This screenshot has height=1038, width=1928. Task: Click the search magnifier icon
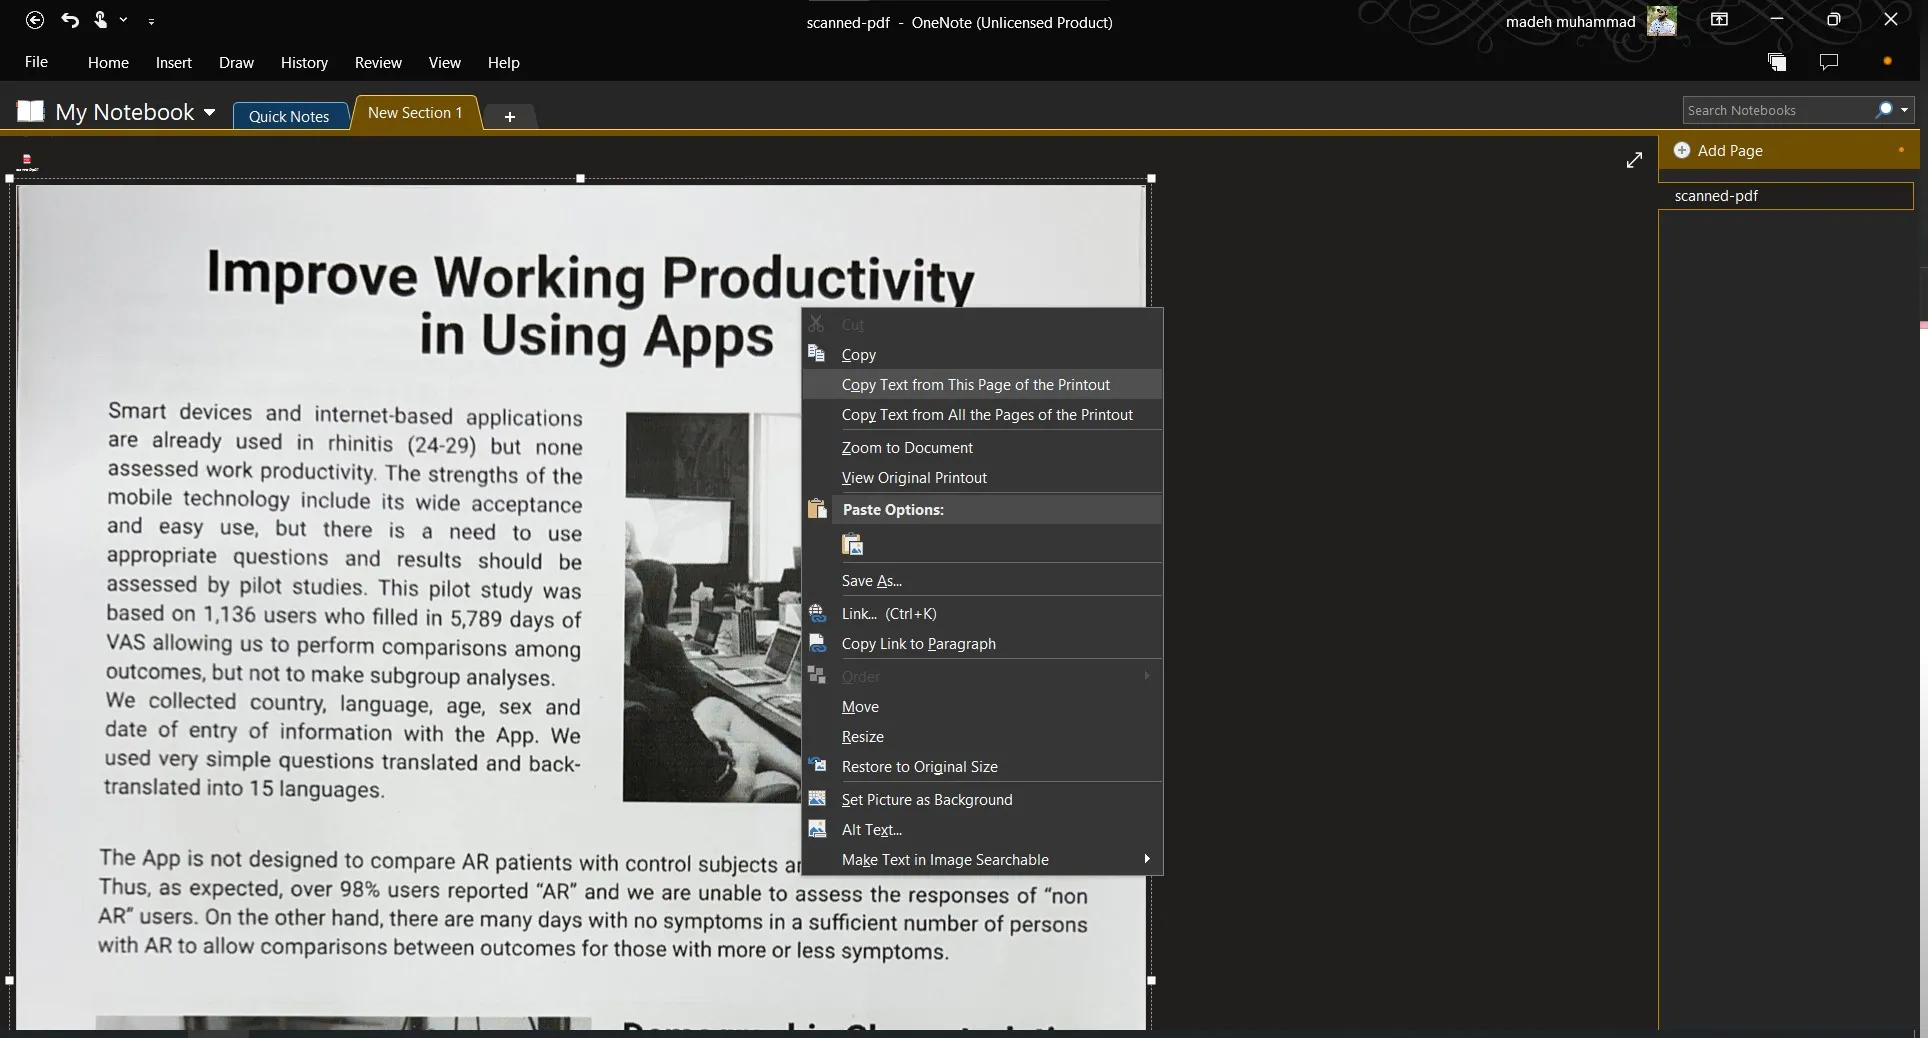coord(1884,110)
